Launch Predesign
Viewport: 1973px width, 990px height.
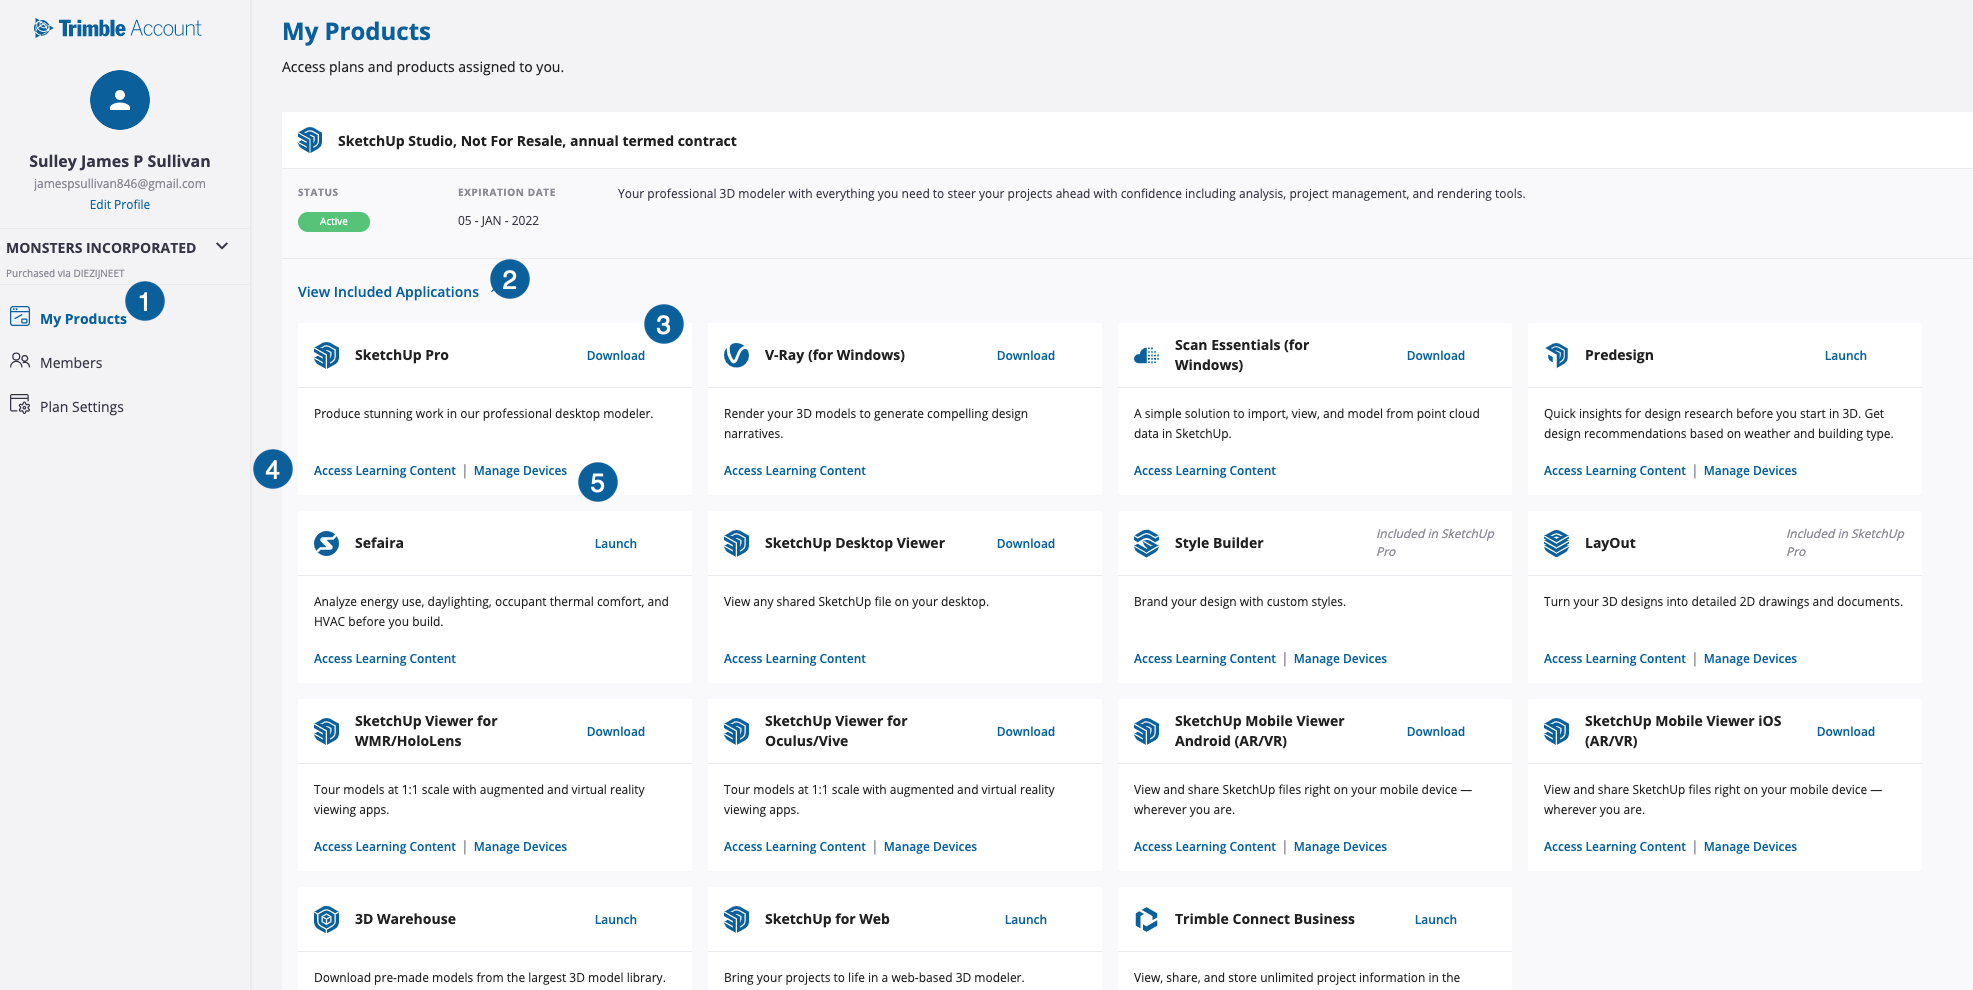coord(1846,355)
